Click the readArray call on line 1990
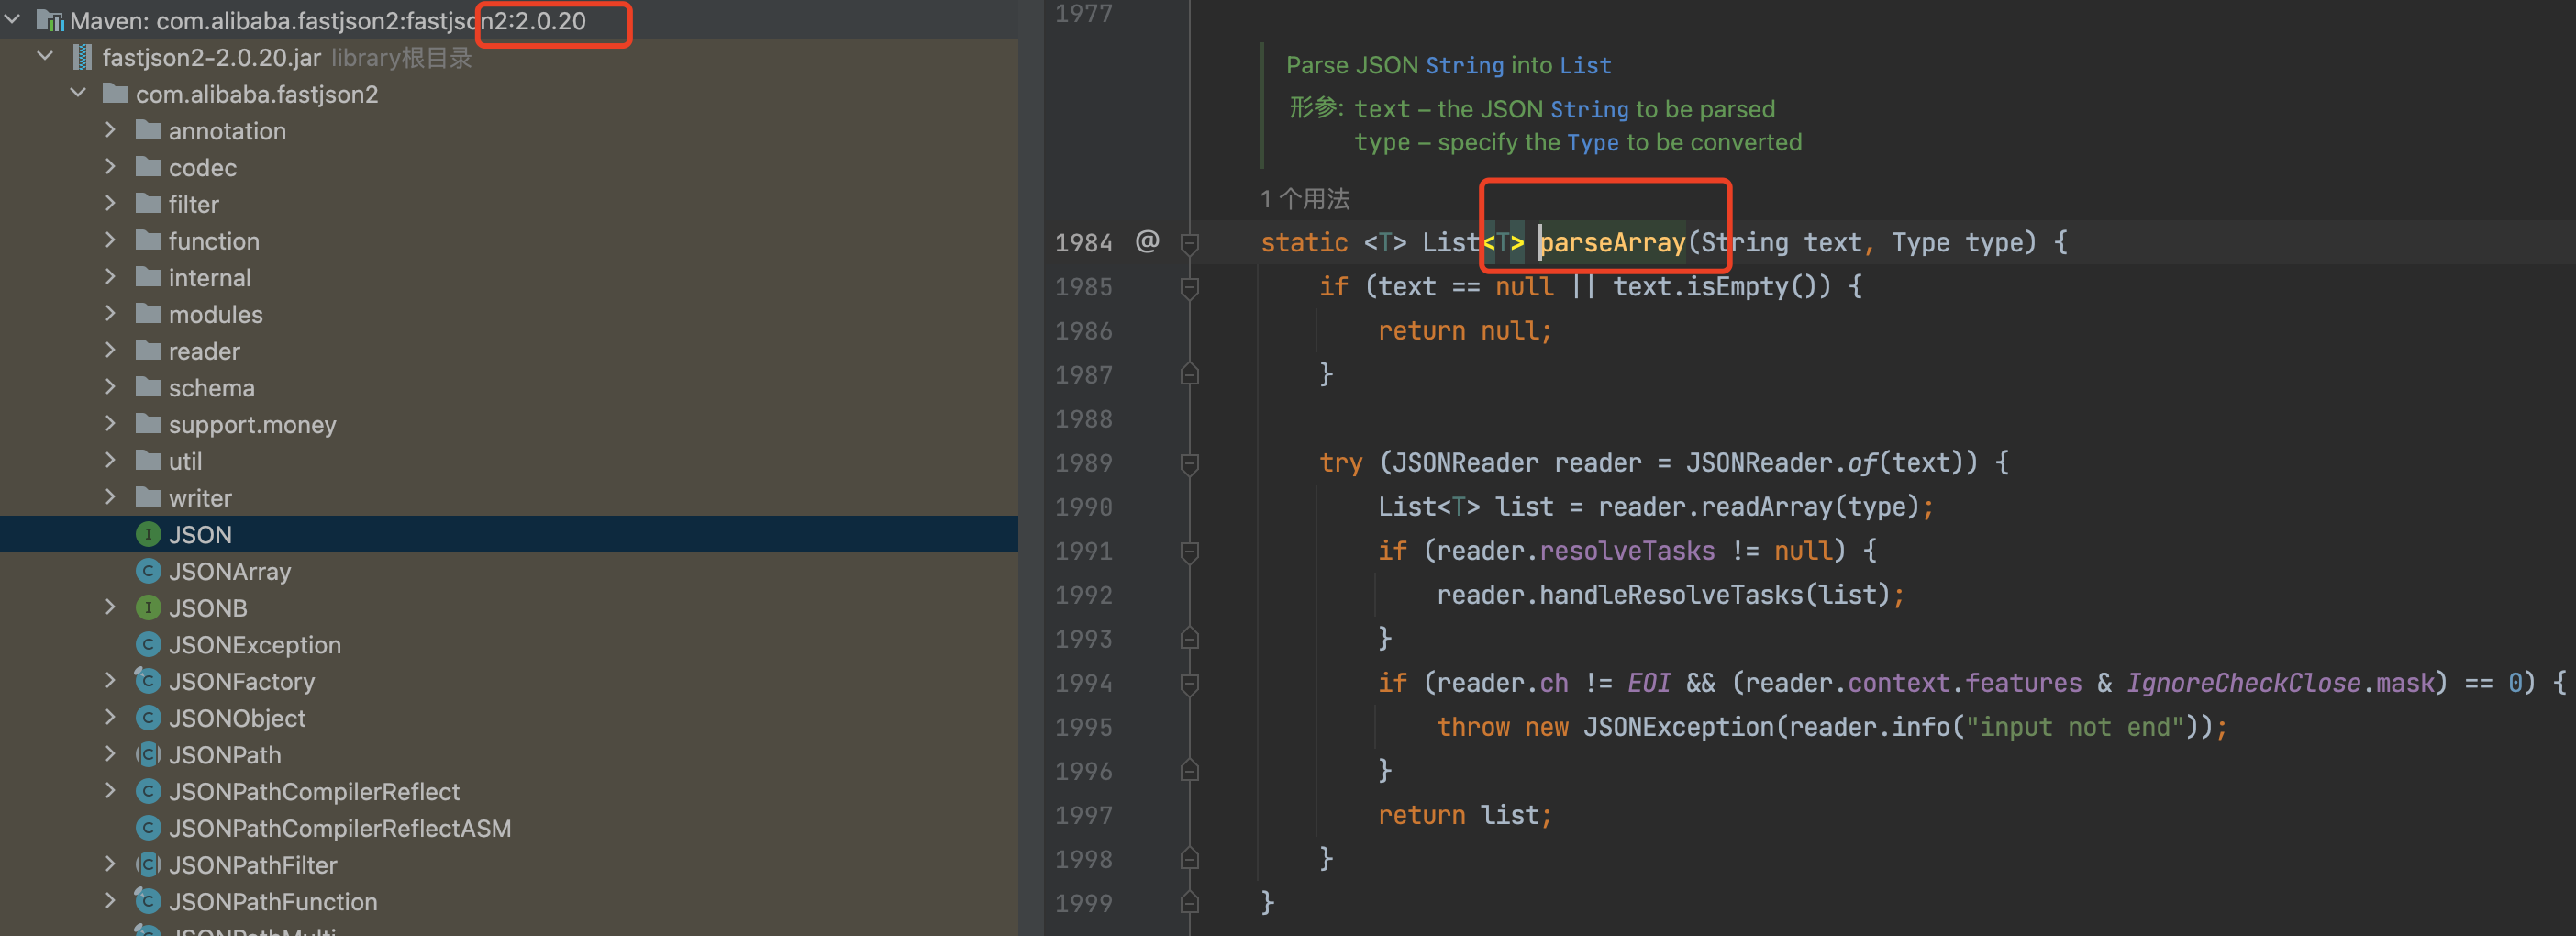The image size is (2576, 936). pos(1766,507)
